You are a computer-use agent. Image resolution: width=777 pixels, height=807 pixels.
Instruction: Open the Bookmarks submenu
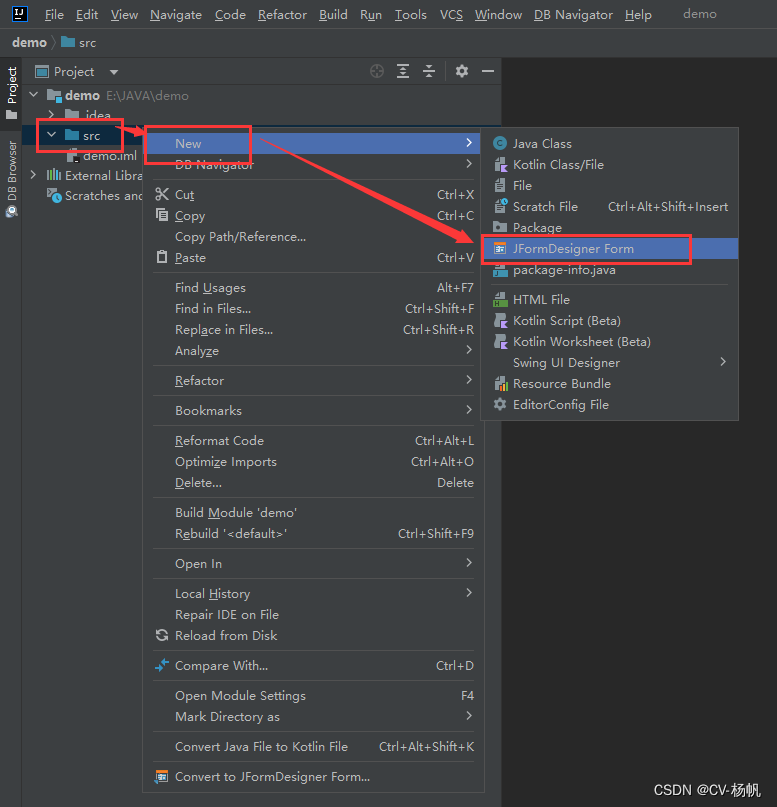pyautogui.click(x=313, y=410)
